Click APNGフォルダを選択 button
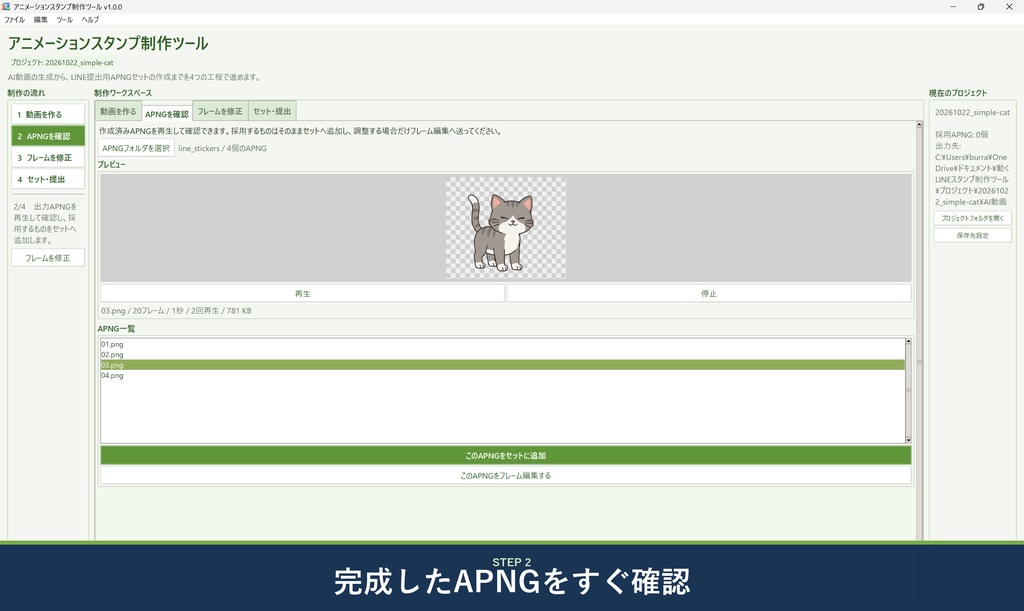1024x611 pixels. tap(136, 148)
